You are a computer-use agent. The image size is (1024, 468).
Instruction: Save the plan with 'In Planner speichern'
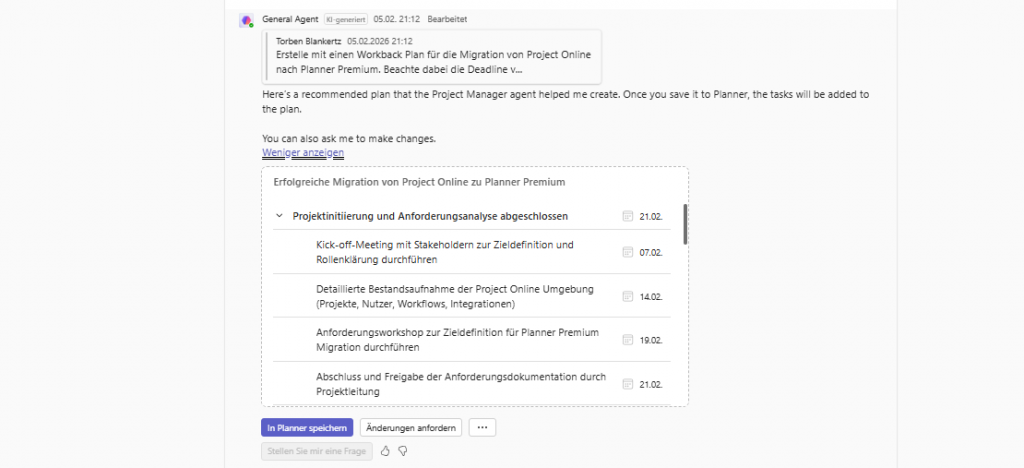coord(307,427)
